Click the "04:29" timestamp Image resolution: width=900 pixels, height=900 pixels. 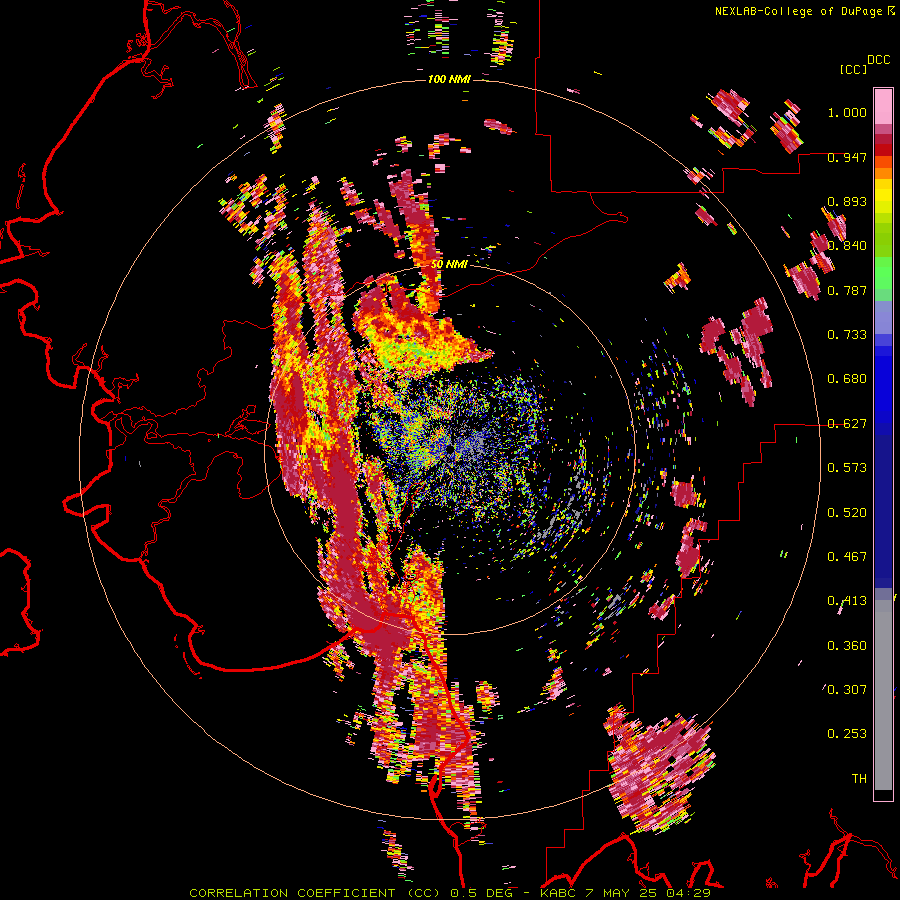coord(688,893)
